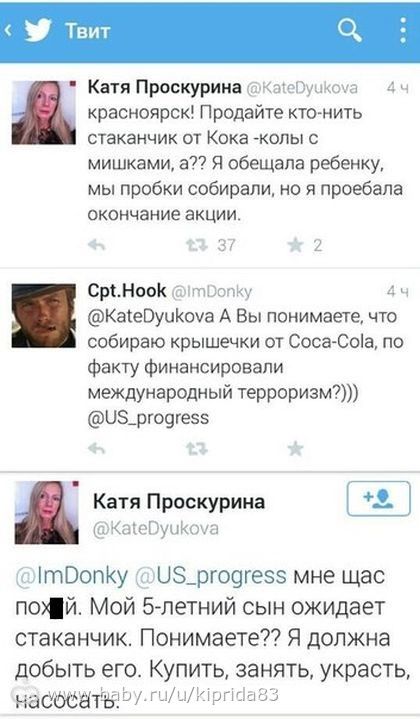Retweet Cpt.Hook's tweet

197,448
